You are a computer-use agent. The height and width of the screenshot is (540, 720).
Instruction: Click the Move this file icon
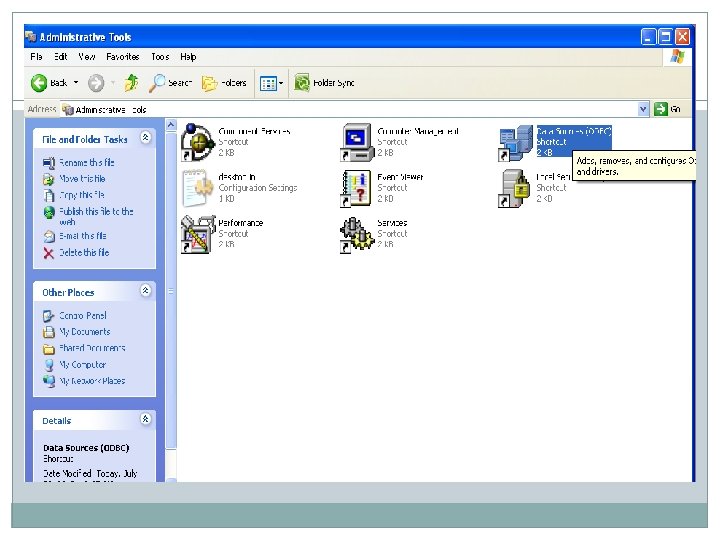(49, 179)
